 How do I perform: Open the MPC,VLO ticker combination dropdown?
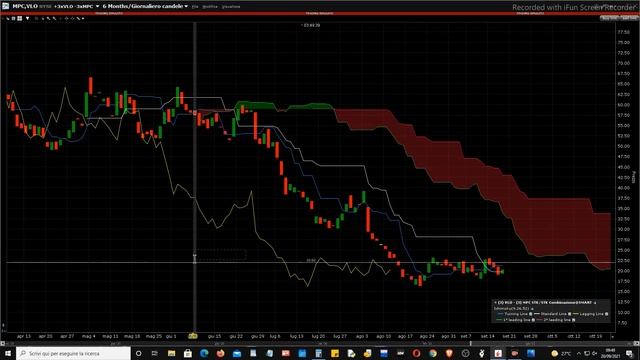tap(98, 7)
